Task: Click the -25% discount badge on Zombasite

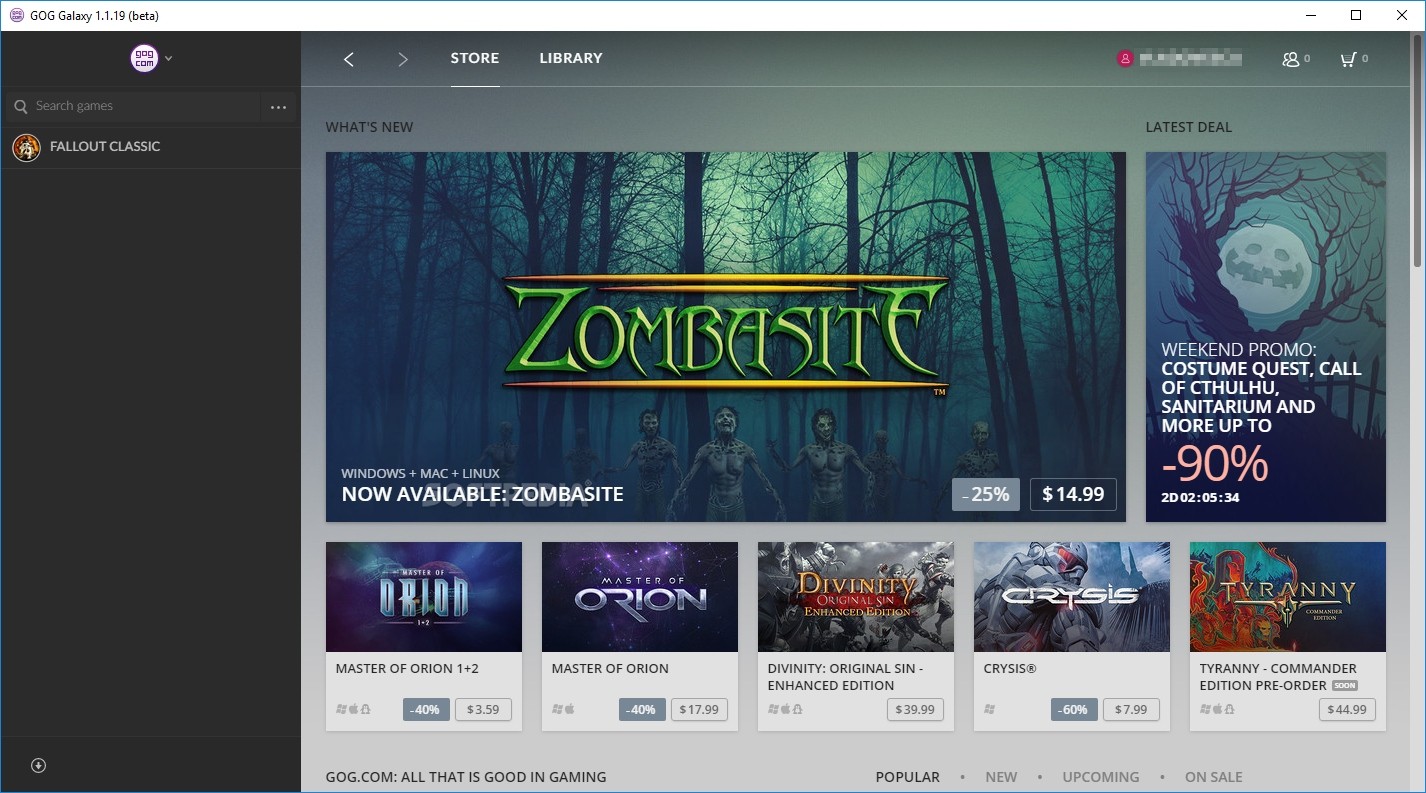Action: pyautogui.click(x=986, y=494)
